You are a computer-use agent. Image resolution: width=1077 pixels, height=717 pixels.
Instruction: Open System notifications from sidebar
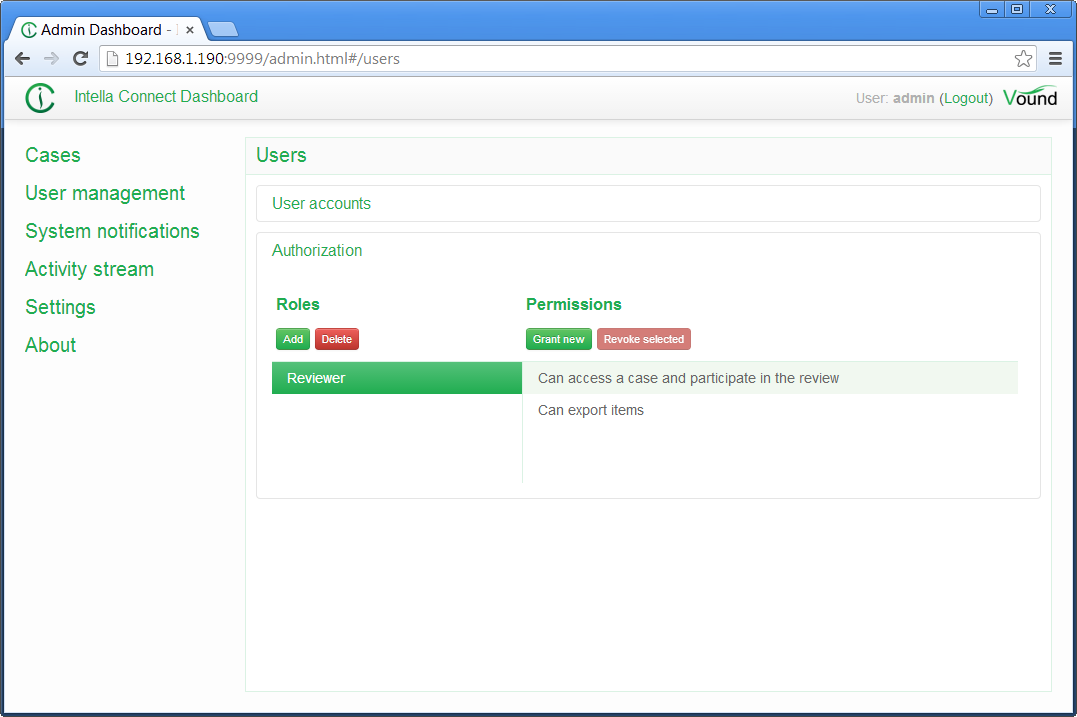pyautogui.click(x=112, y=231)
